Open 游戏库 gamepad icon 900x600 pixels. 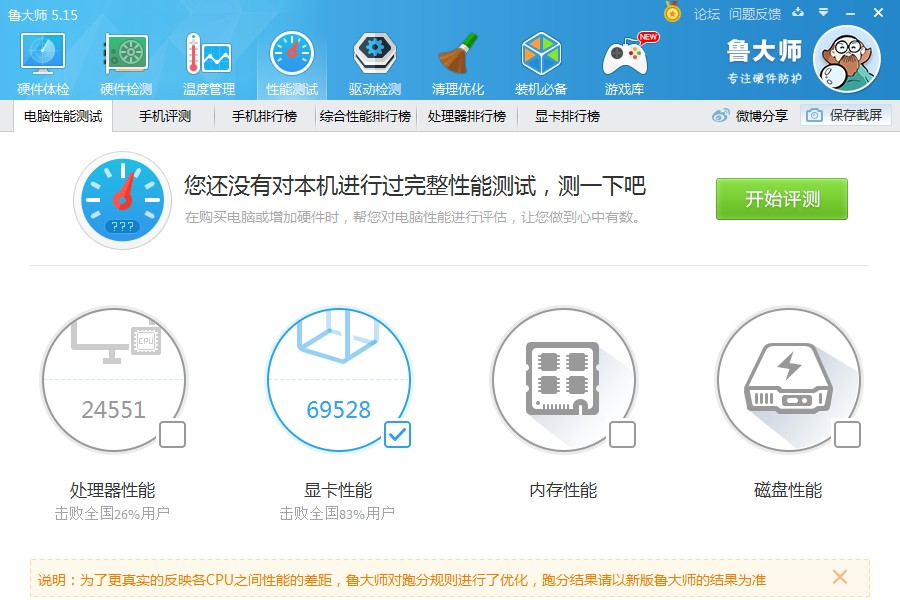pyautogui.click(x=626, y=56)
